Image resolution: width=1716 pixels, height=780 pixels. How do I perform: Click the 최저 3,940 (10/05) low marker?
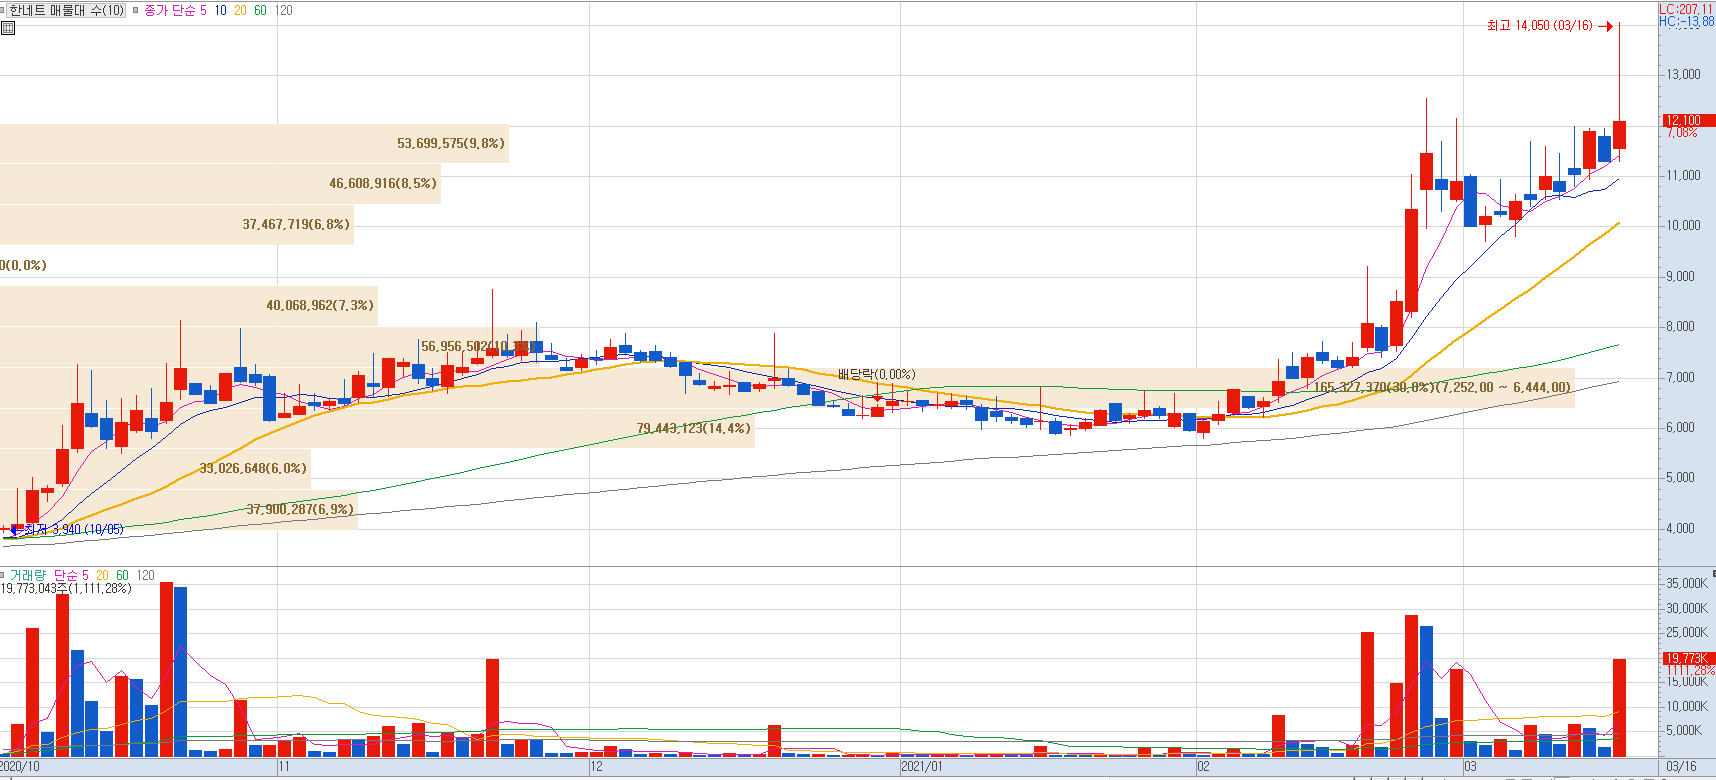tap(66, 529)
